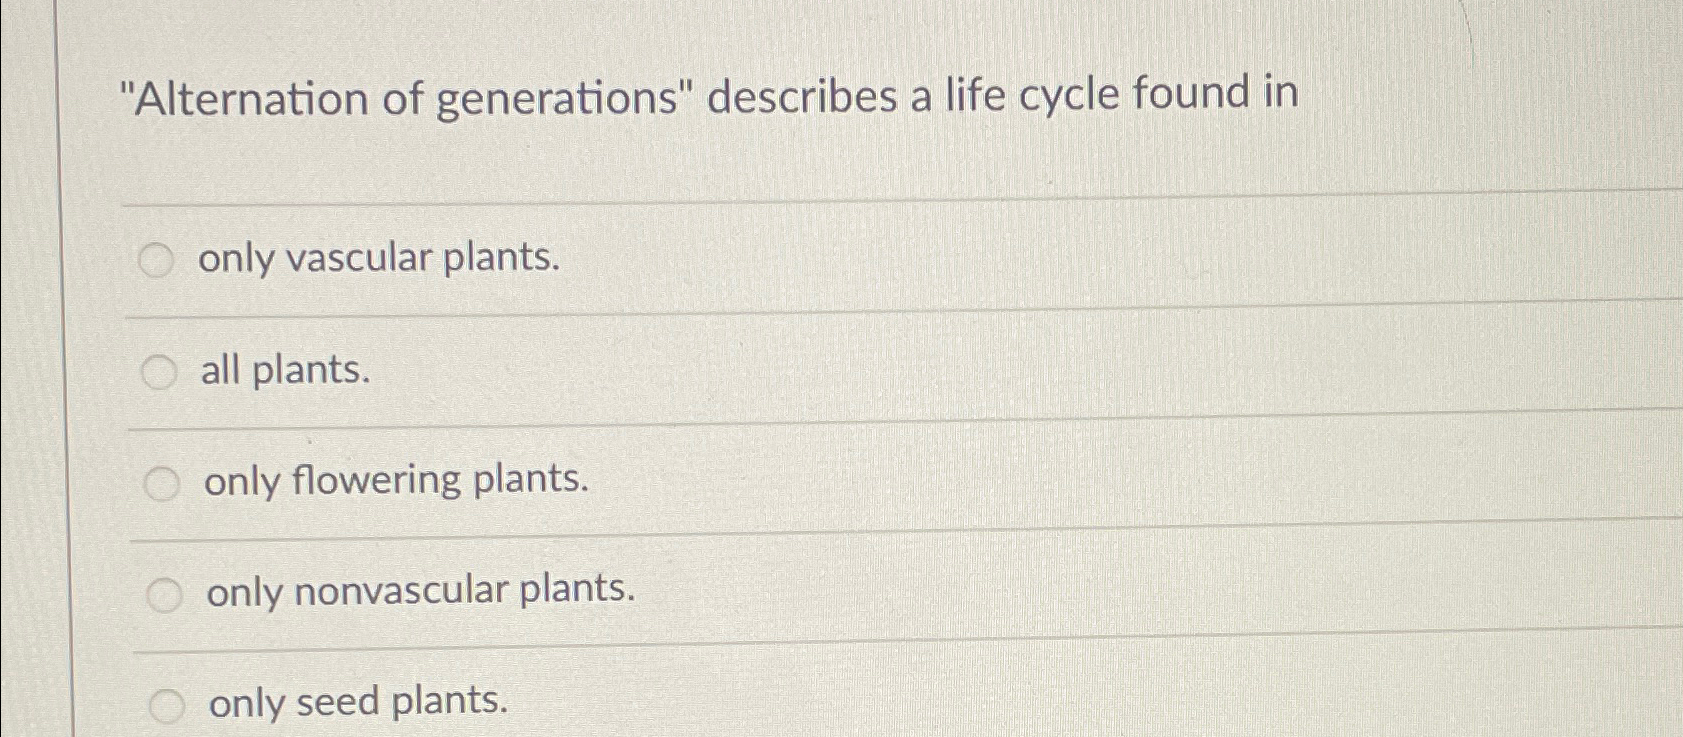This screenshot has width=1683, height=737.
Task: Click the answer text 'only seed plants.'
Action: [357, 703]
